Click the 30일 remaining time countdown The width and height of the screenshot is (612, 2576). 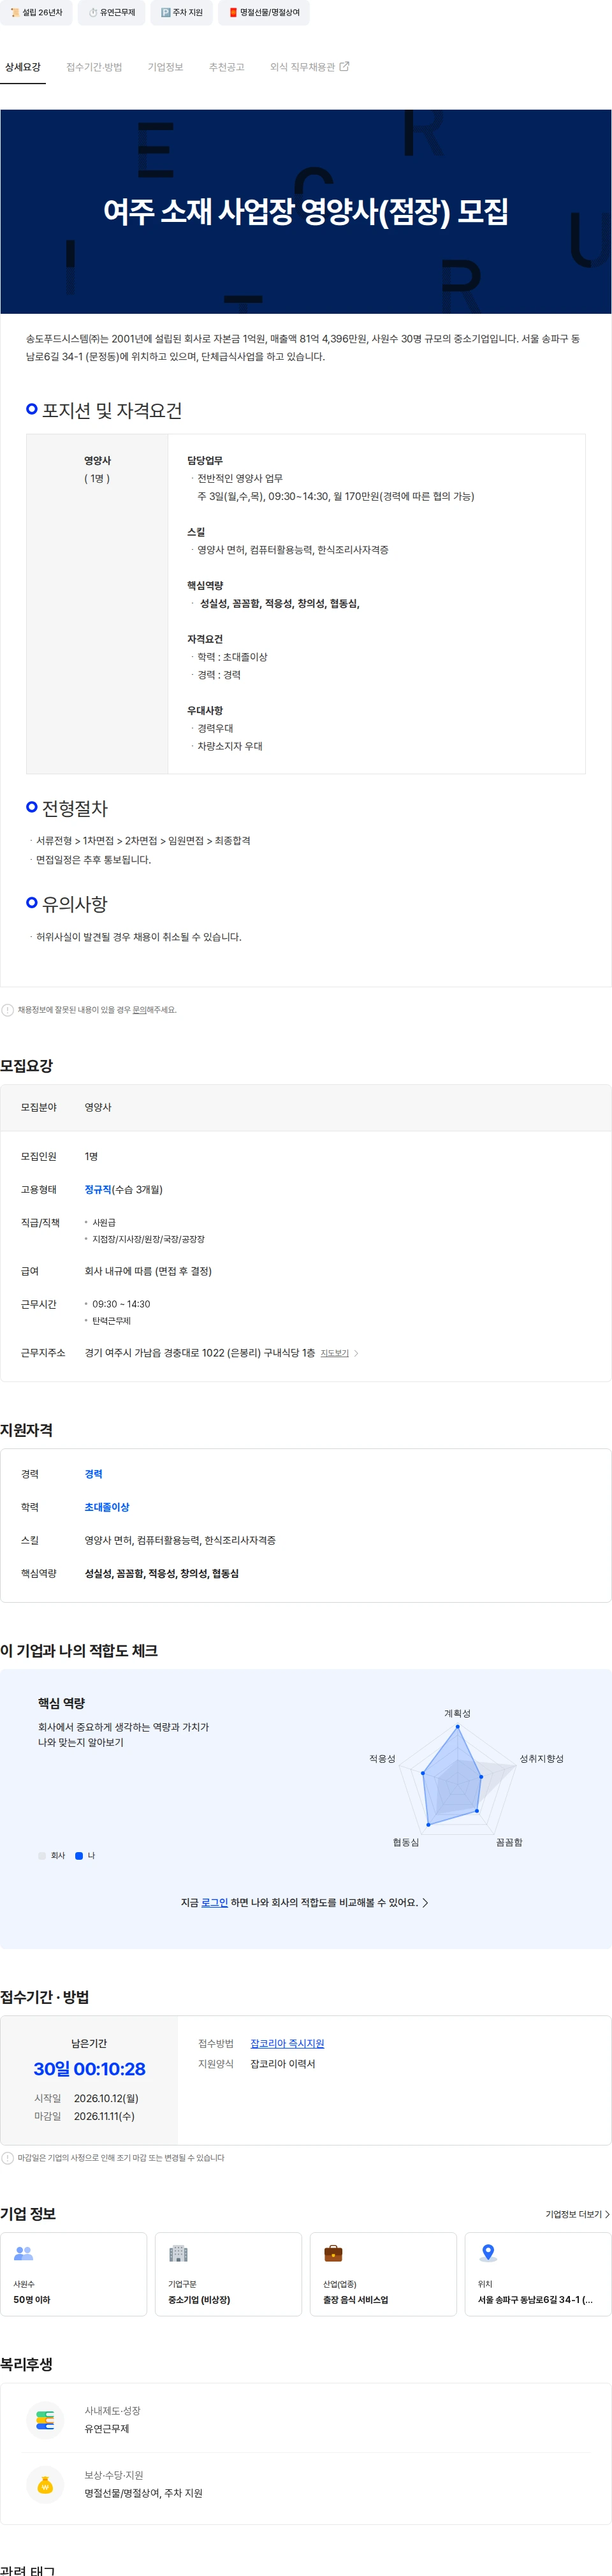point(89,2068)
